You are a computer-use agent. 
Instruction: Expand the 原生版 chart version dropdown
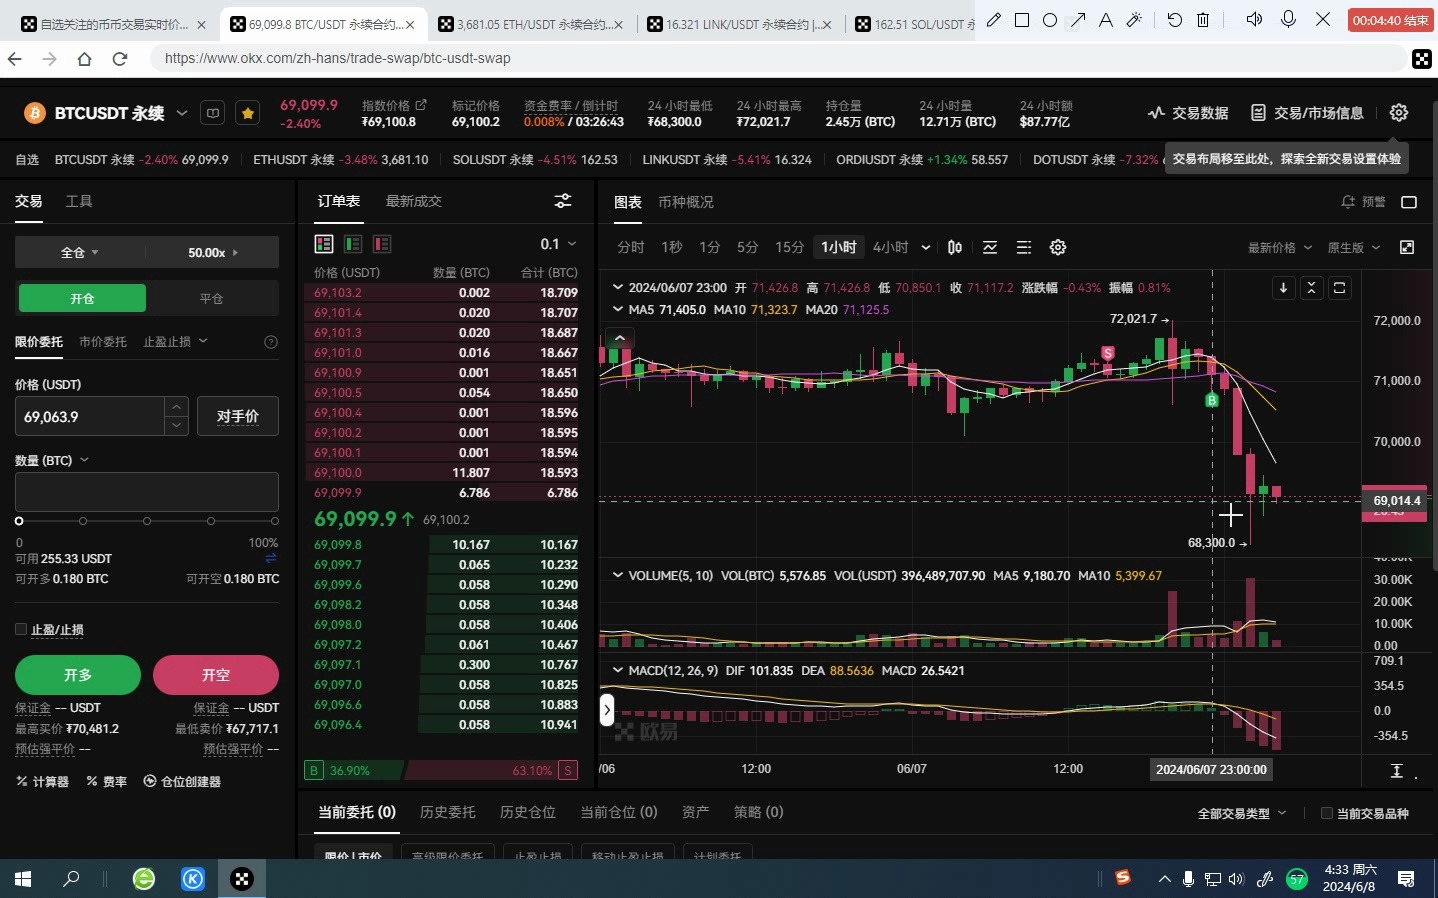click(x=1354, y=247)
